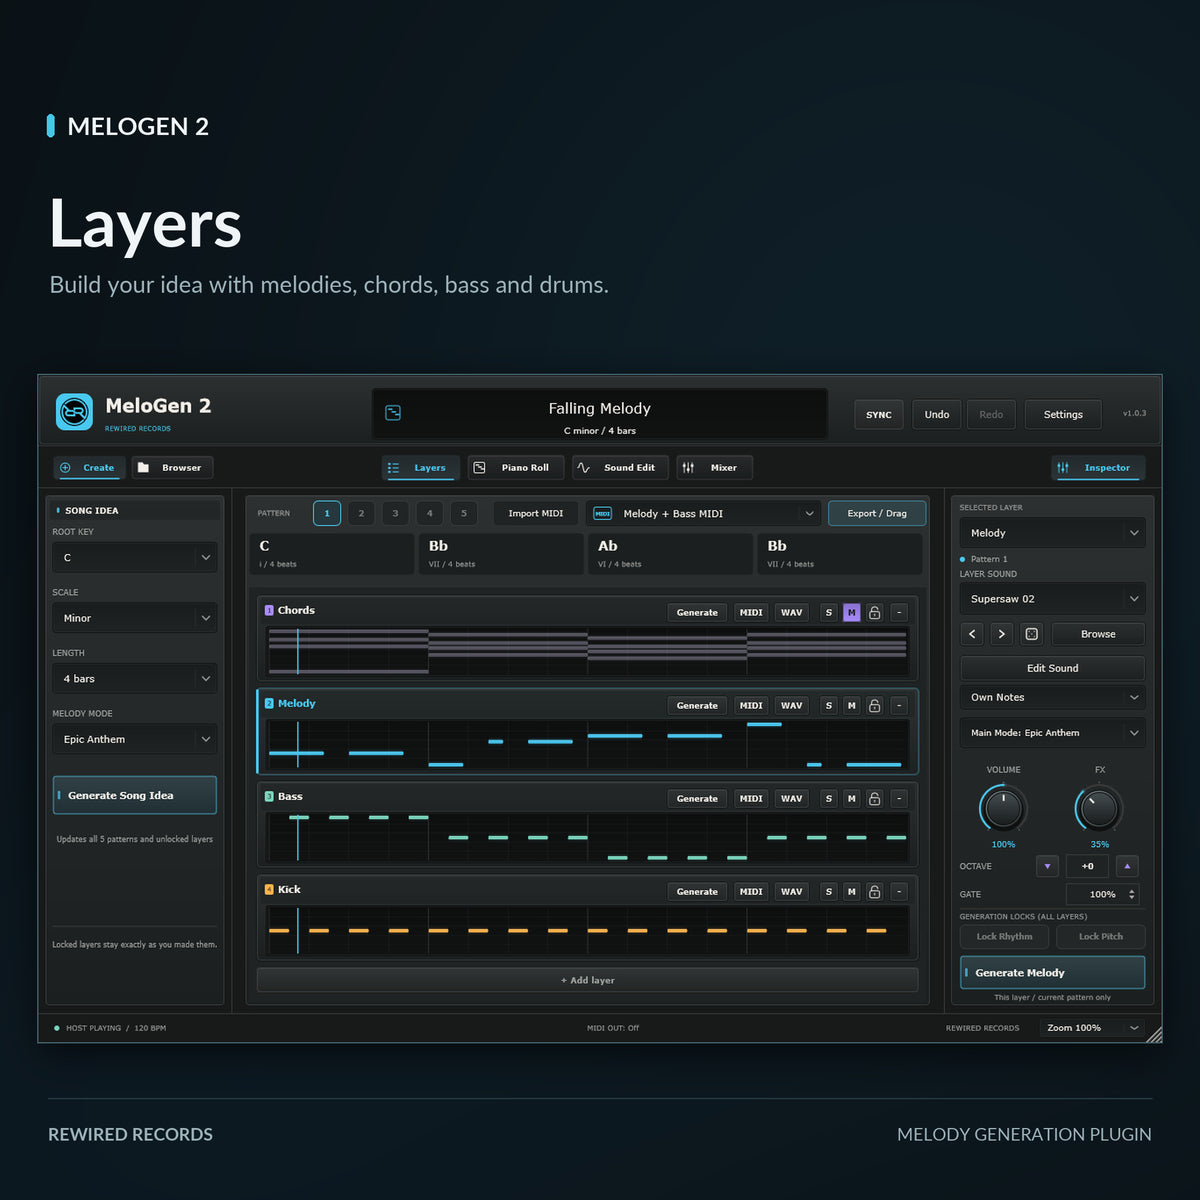
Task: Click Generate Song Idea button
Action: 135,795
